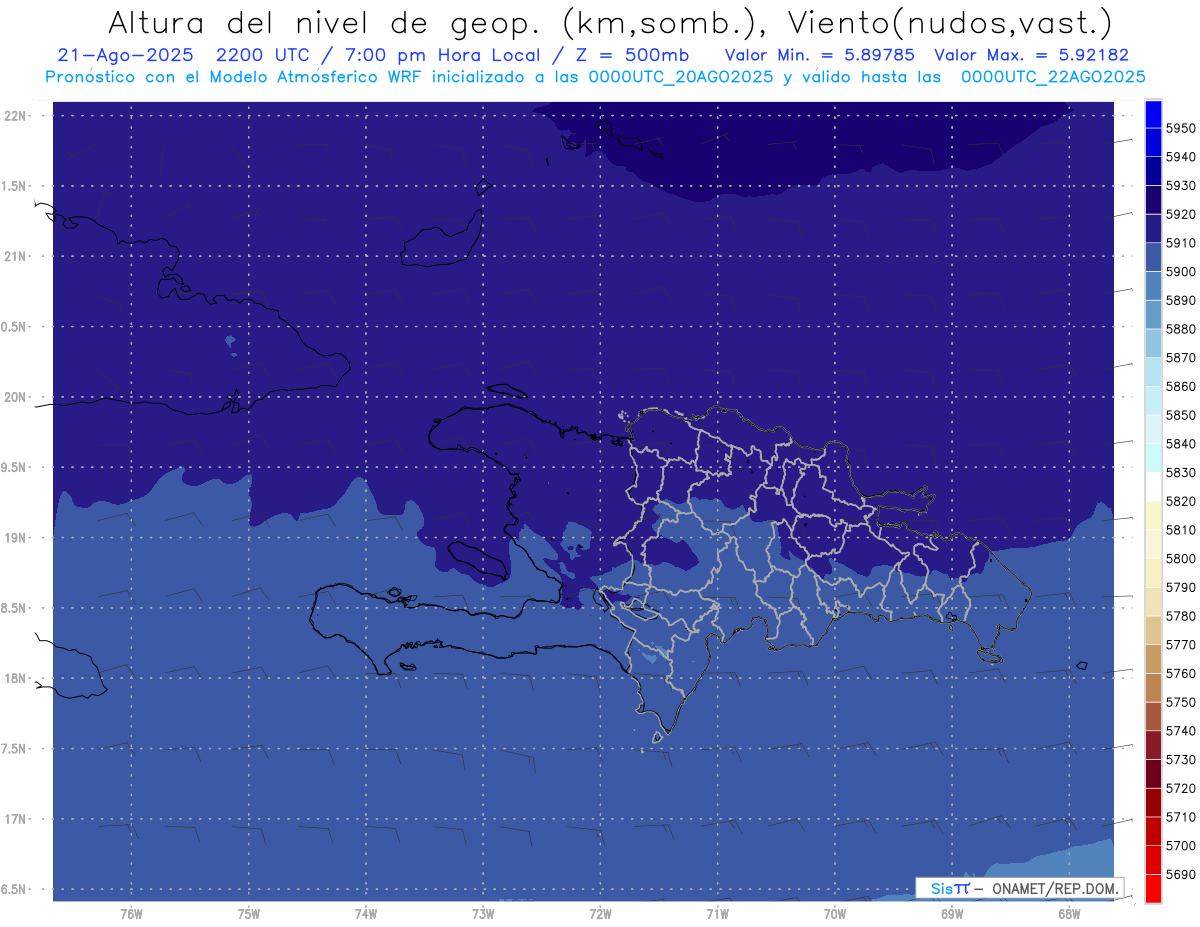Click the '75W' longitude label
Image resolution: width=1200 pixels, height=927 pixels.
click(249, 914)
